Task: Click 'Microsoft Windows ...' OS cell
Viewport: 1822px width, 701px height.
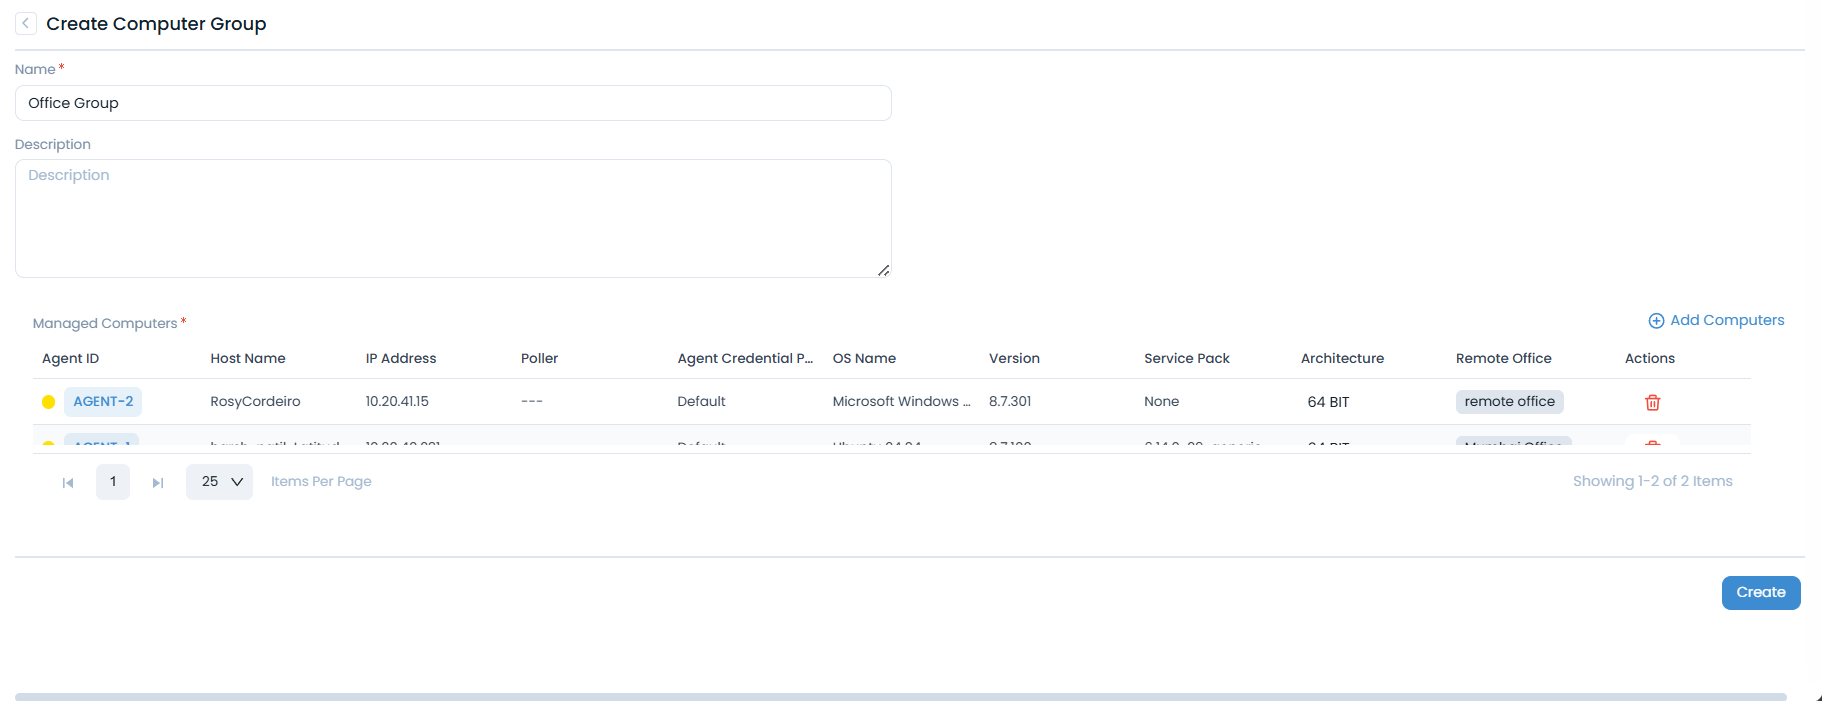Action: point(901,401)
